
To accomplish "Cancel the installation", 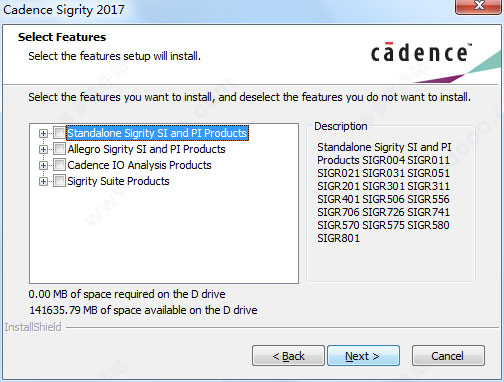I will pyautogui.click(x=448, y=356).
